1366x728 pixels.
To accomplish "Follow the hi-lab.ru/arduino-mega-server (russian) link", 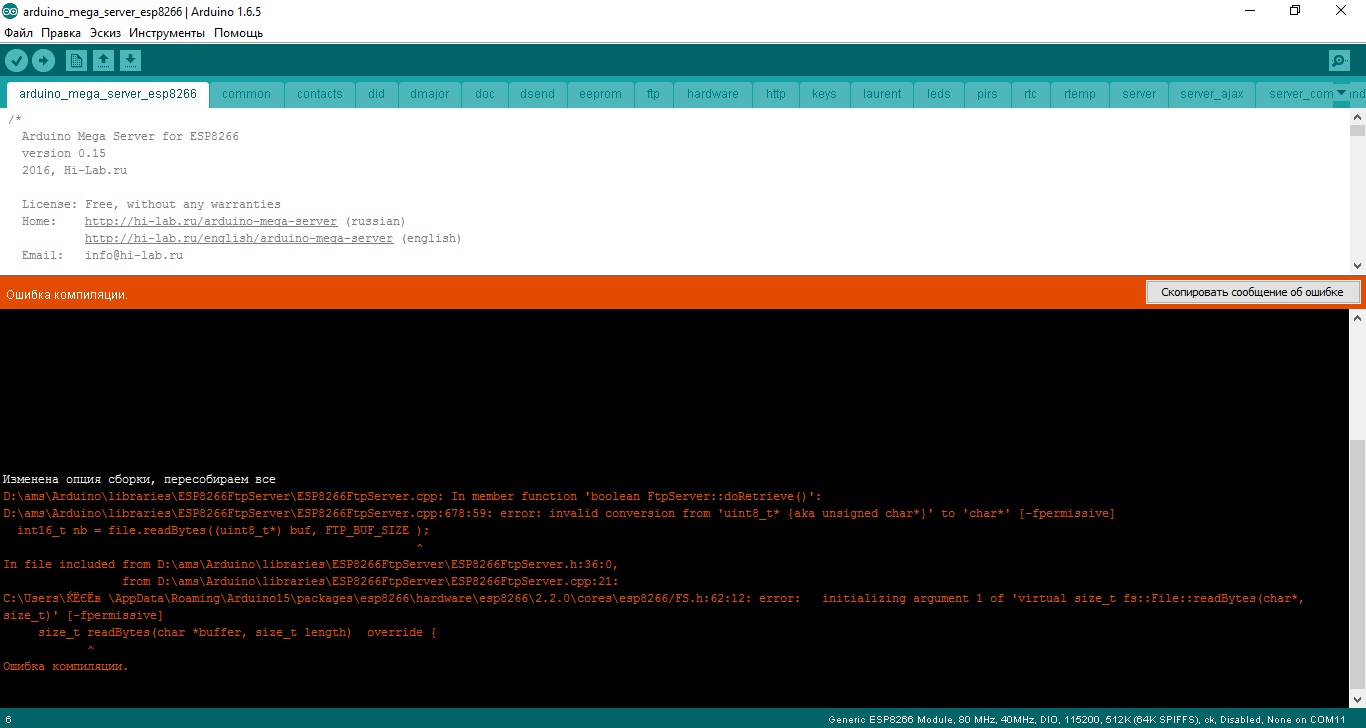I will (x=211, y=221).
